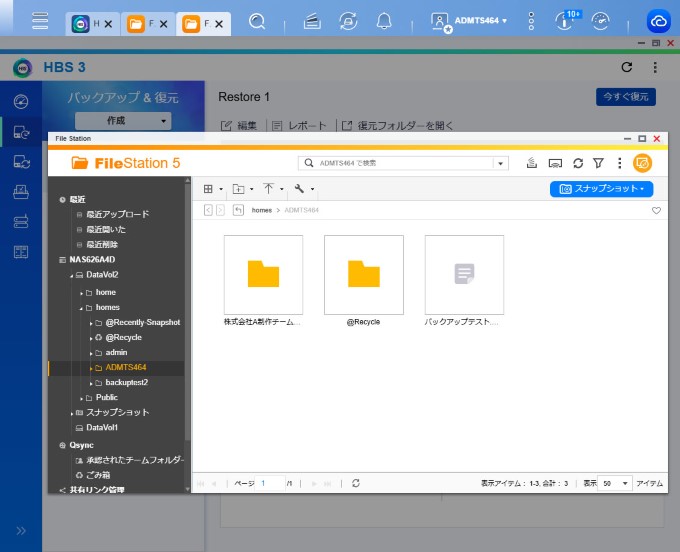This screenshot has height=552, width=680.
Task: Open the HBS 3 overview gauge sidebar icon
Action: 21,101
